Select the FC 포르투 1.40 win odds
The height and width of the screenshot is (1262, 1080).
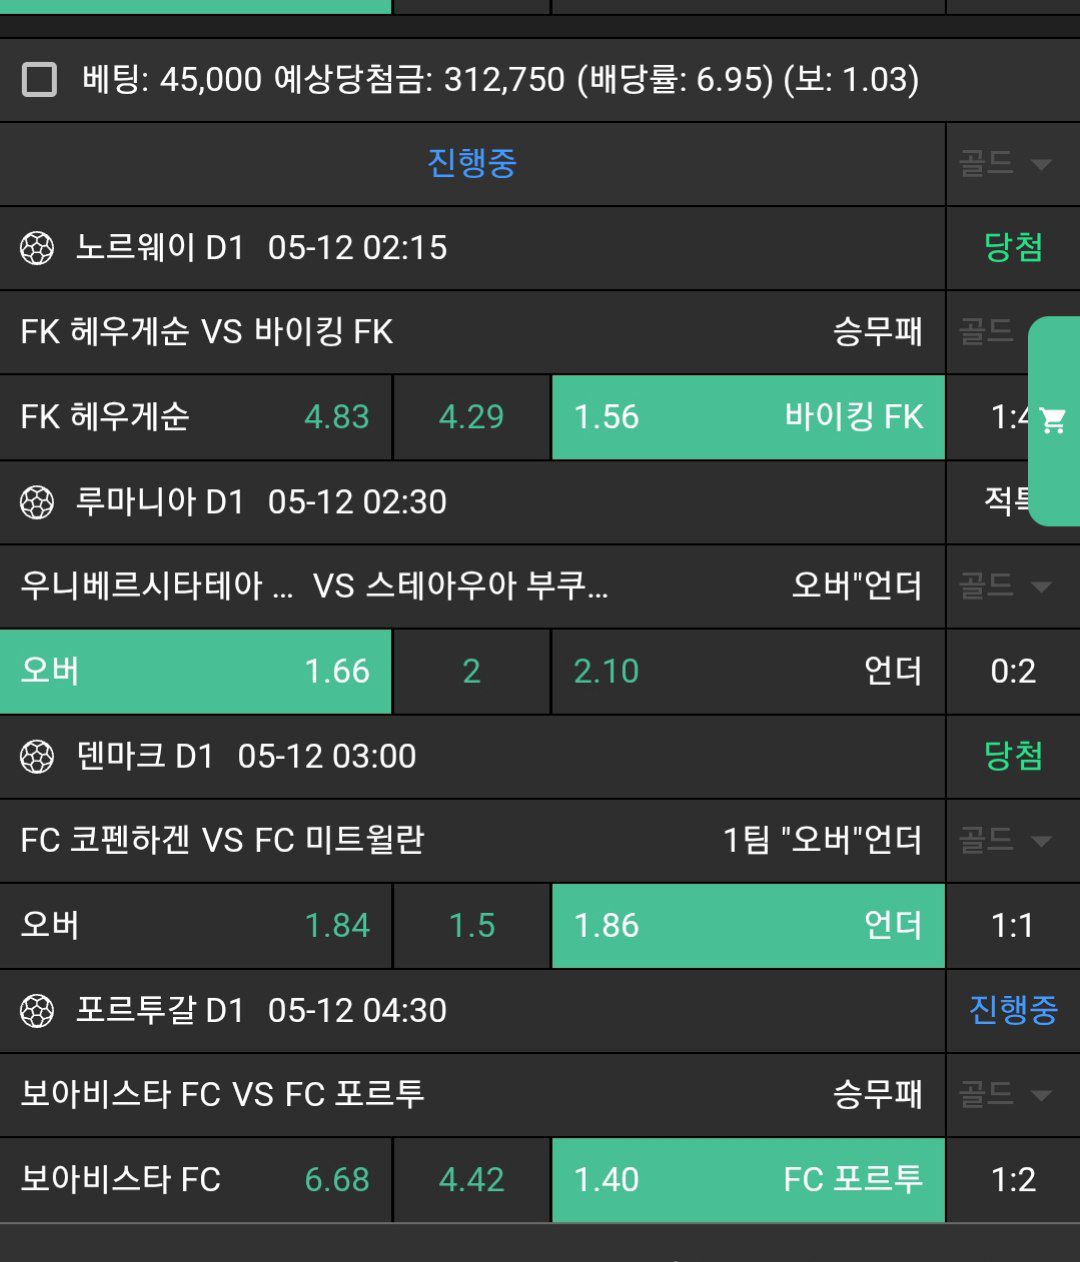point(748,1180)
